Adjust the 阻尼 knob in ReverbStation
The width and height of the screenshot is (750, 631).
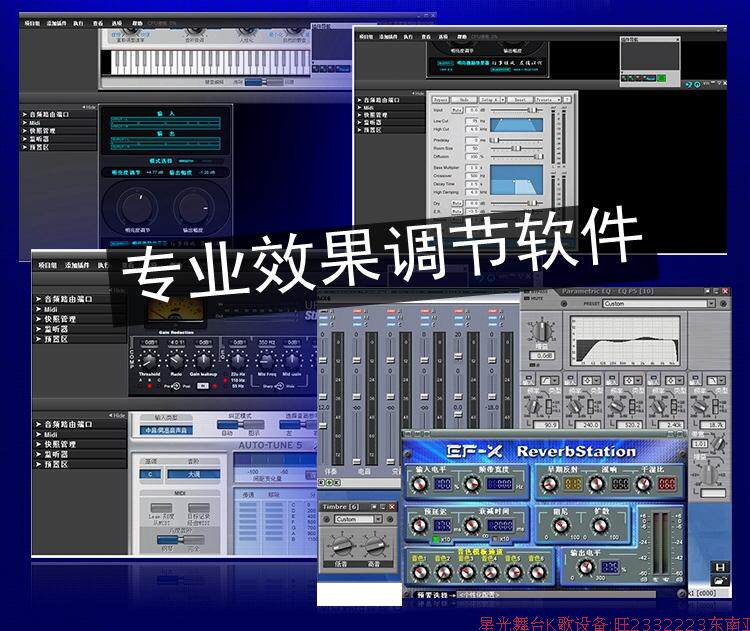pos(560,525)
